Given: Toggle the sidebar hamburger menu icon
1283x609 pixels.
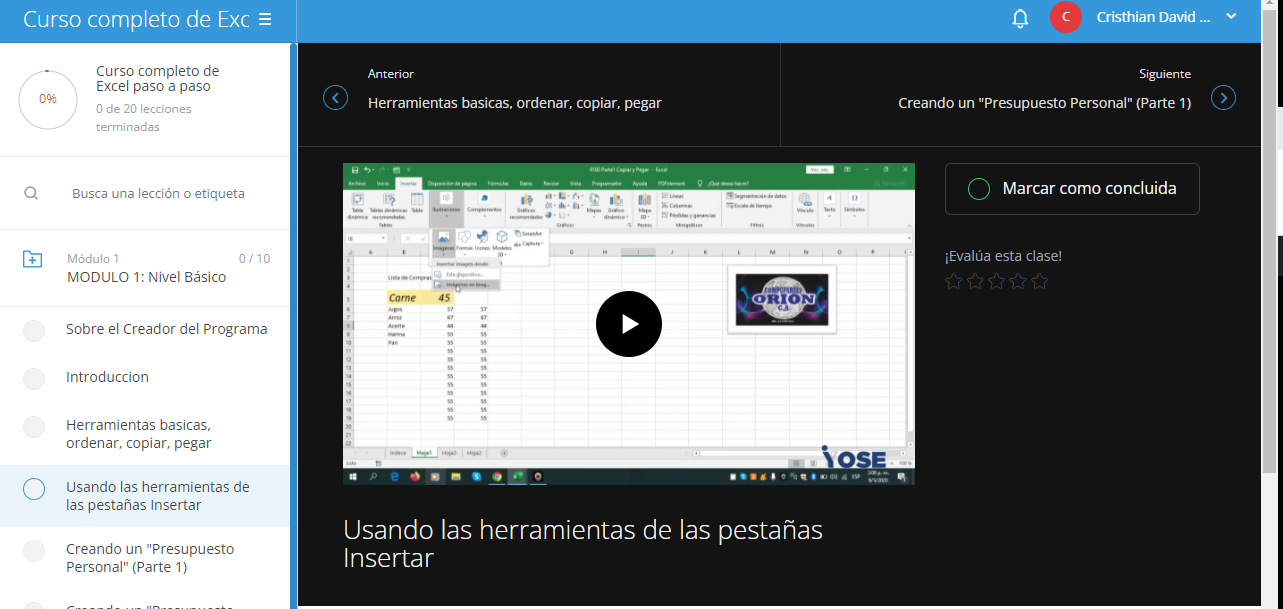Looking at the screenshot, I should coord(265,19).
